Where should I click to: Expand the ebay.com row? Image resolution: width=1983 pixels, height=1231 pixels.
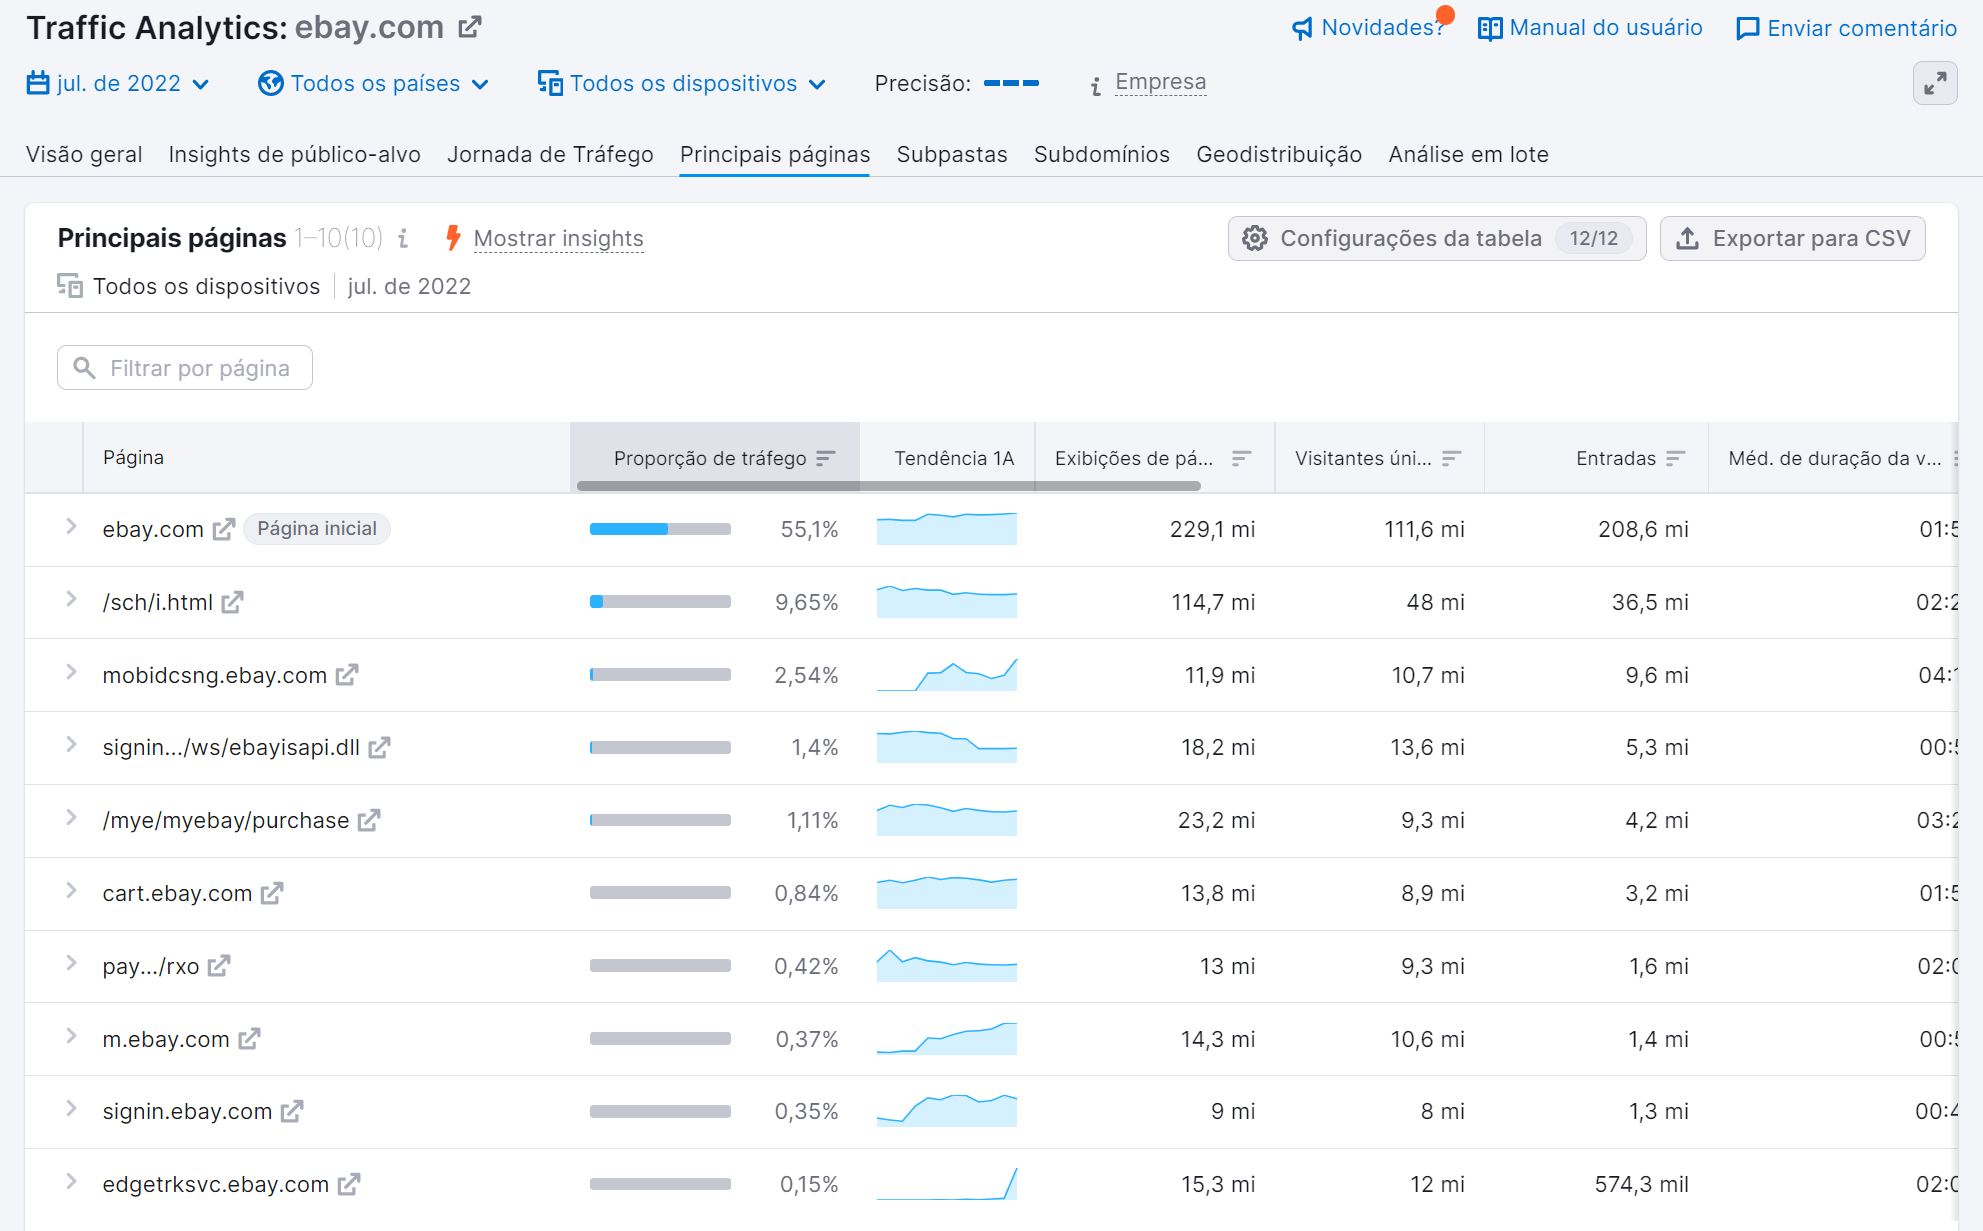point(71,527)
